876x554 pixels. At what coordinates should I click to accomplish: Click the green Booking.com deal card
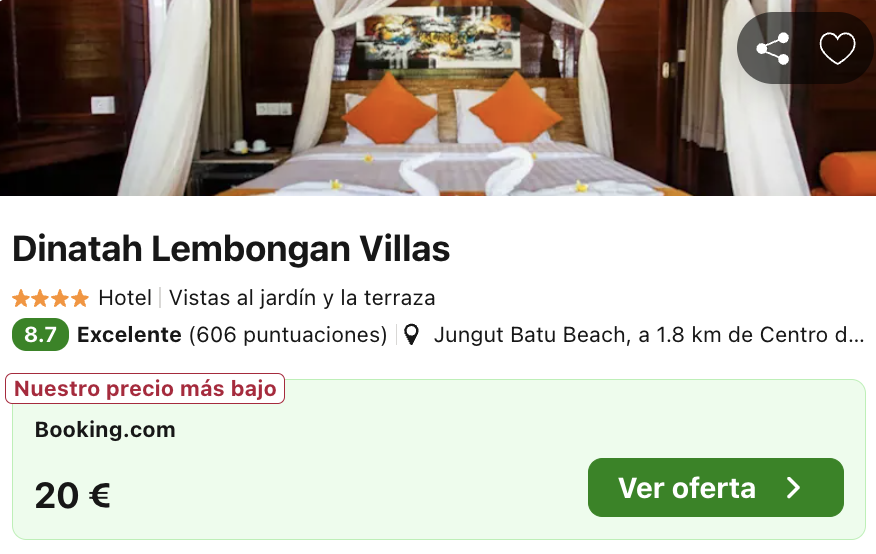coord(439,459)
